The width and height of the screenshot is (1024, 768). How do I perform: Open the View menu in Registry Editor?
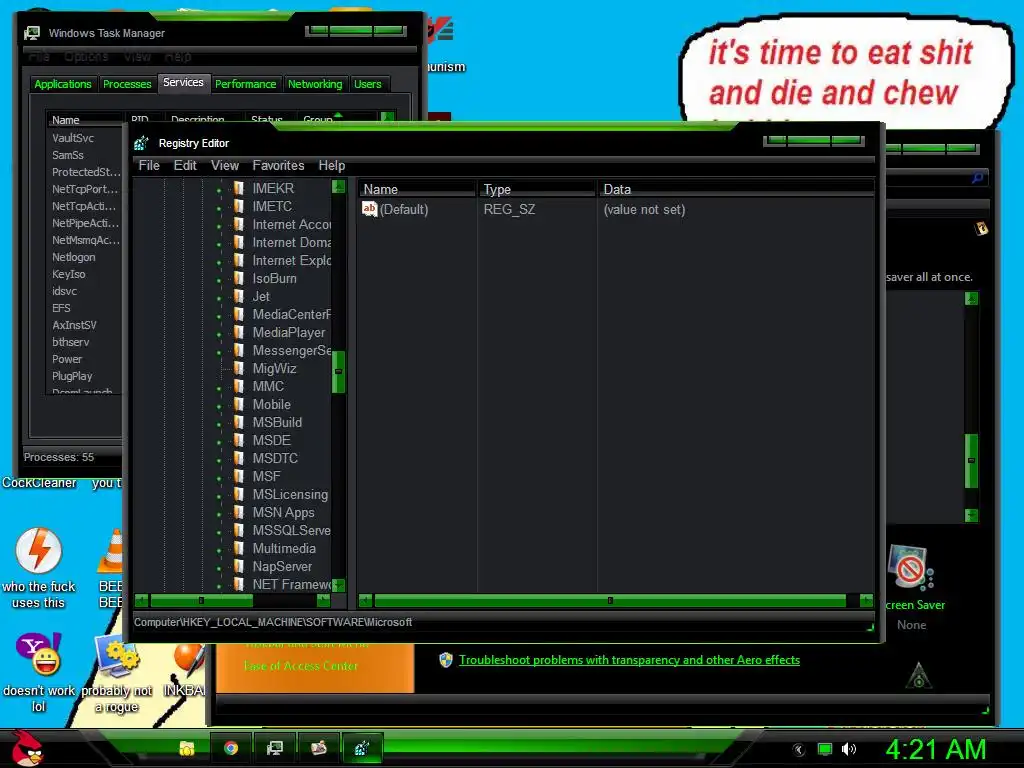225,165
